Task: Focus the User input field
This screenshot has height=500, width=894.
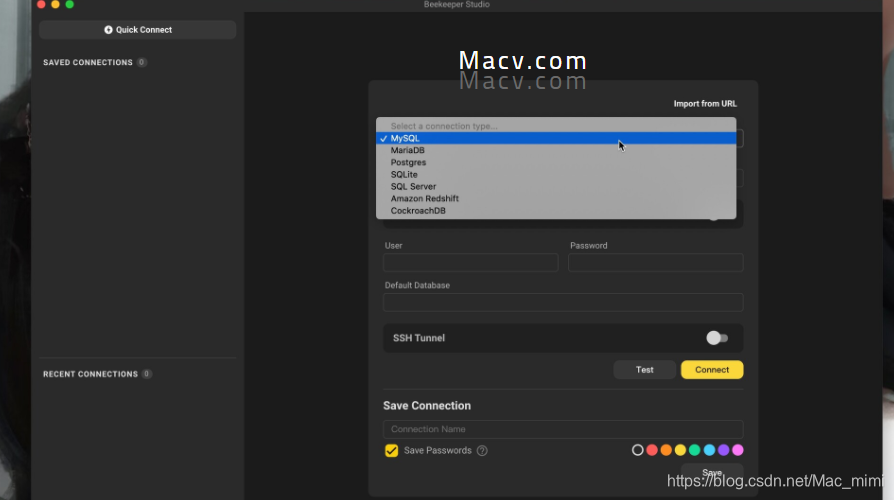Action: tap(470, 262)
